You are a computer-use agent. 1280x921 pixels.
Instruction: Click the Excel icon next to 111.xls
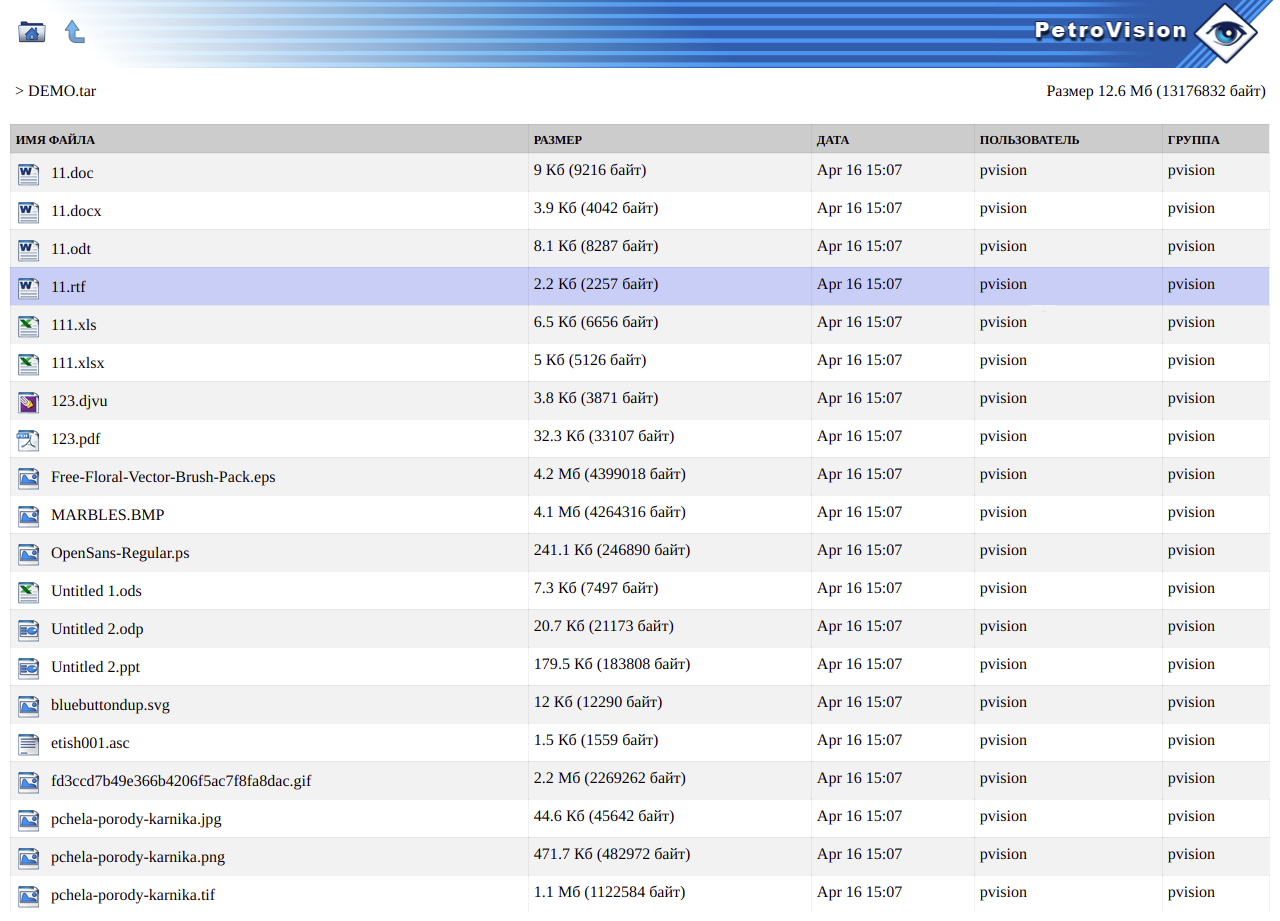click(28, 325)
